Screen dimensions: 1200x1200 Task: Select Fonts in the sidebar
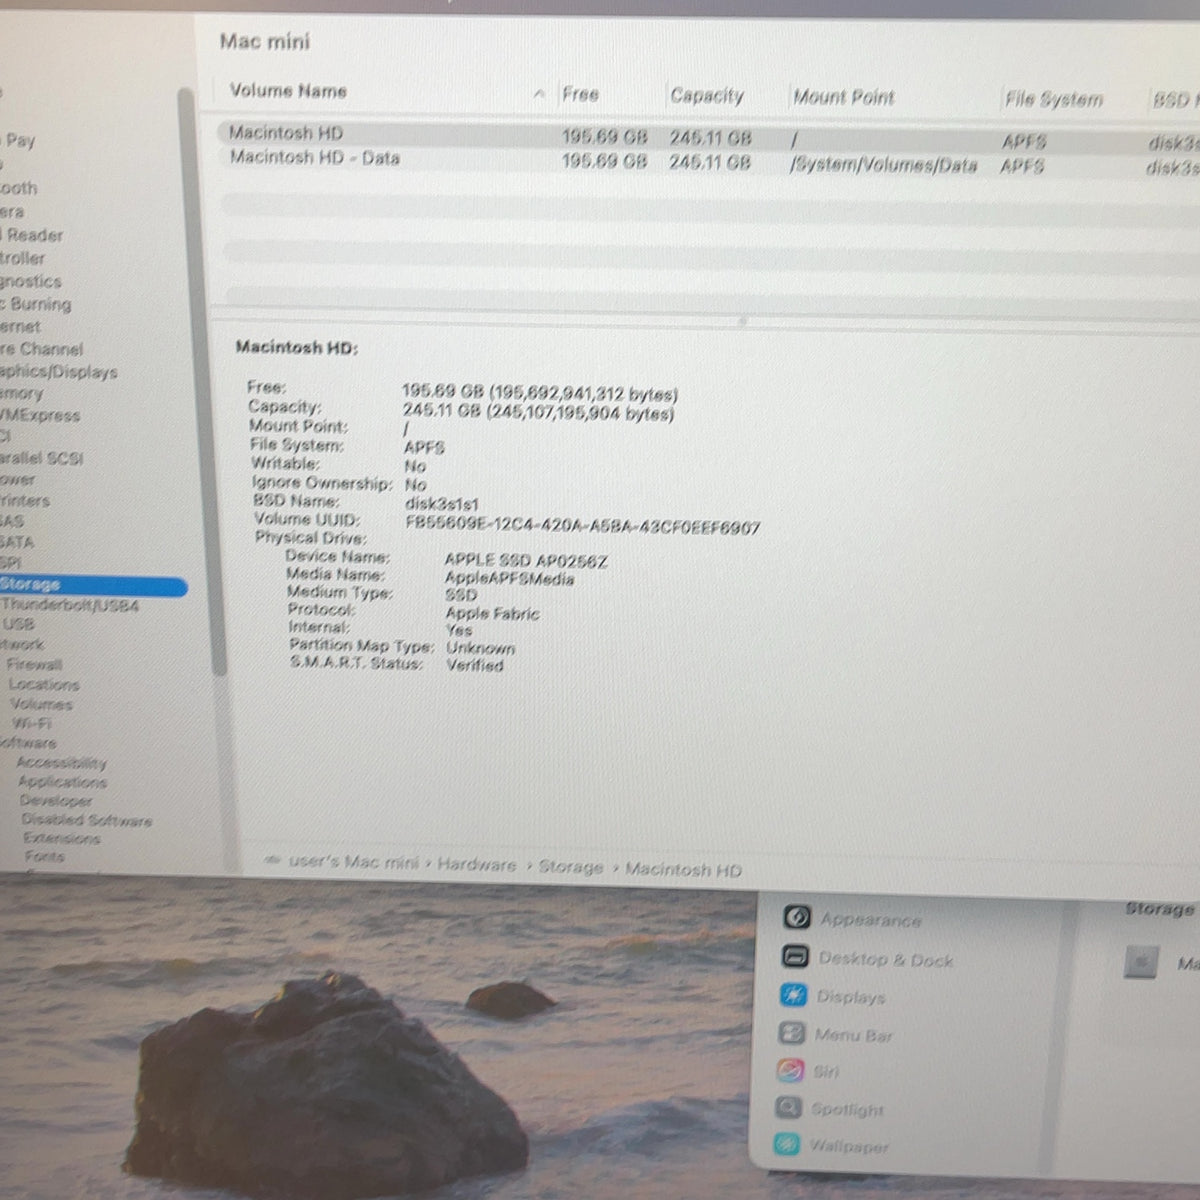[45, 857]
